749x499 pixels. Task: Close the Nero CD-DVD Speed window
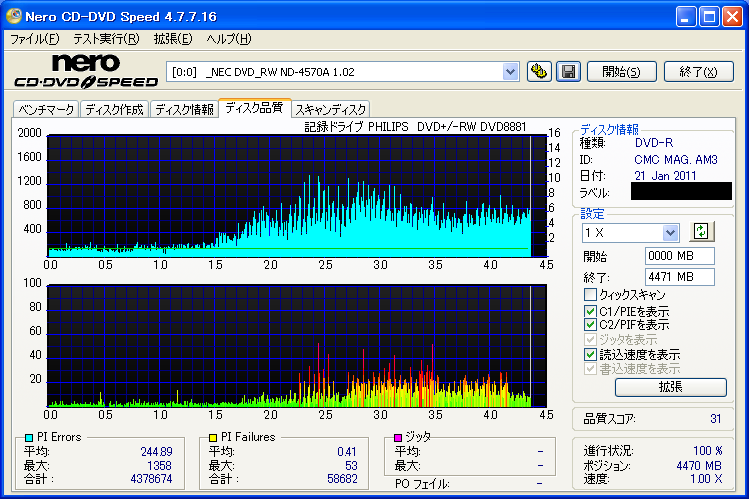coord(732,17)
